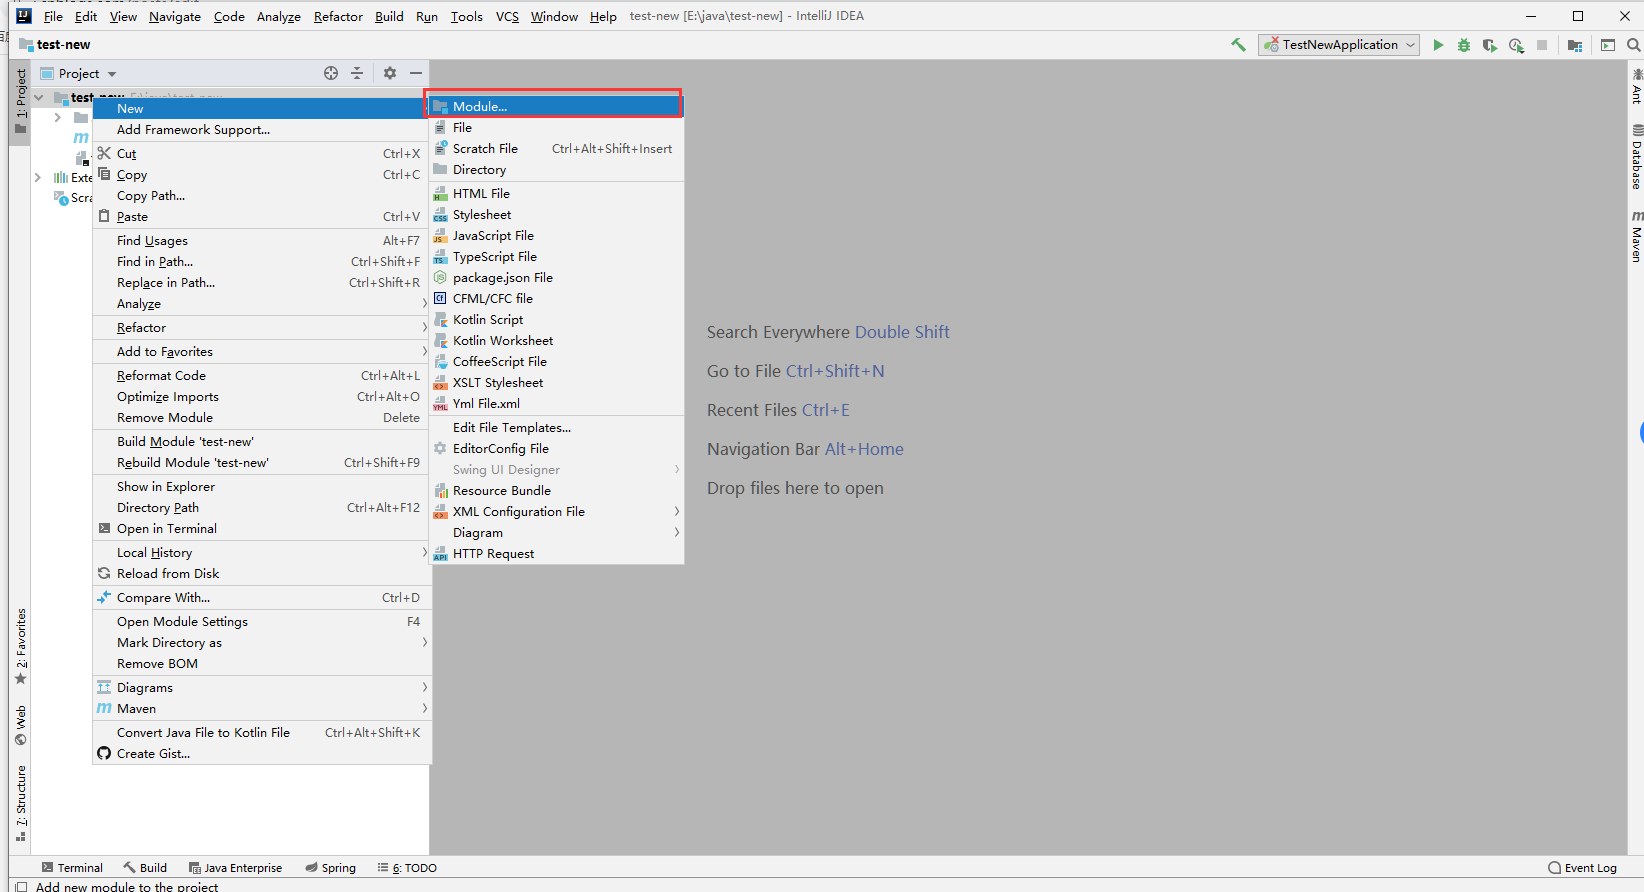Expand the External Libraries tree node
The image size is (1644, 892).
point(38,177)
